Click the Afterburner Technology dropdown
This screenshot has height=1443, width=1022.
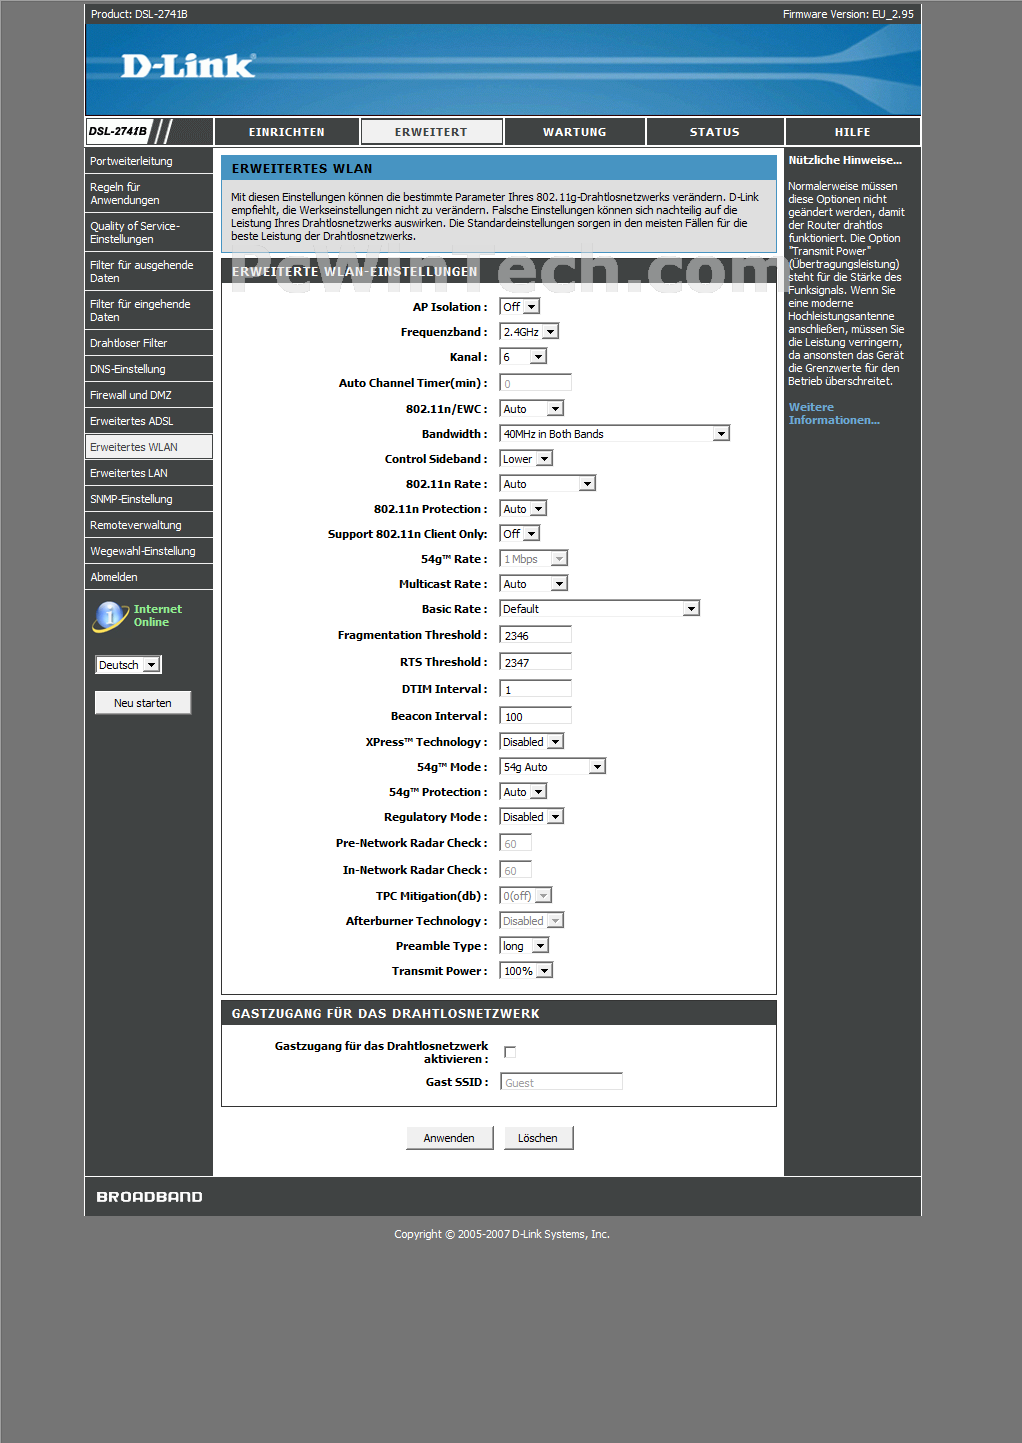click(x=532, y=921)
